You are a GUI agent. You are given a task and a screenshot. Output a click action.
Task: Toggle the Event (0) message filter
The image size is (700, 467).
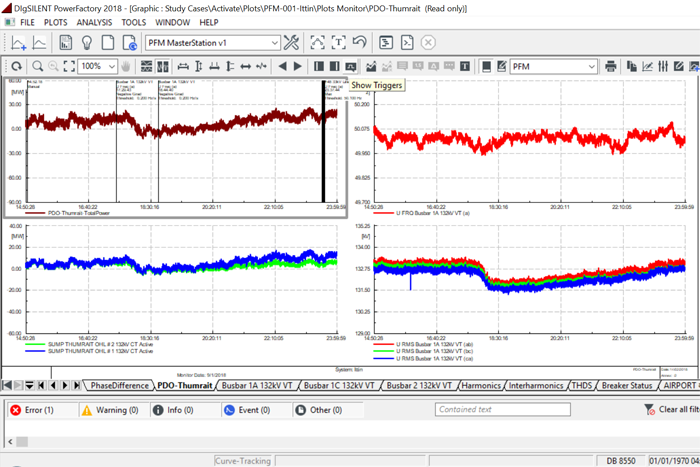[253, 409]
